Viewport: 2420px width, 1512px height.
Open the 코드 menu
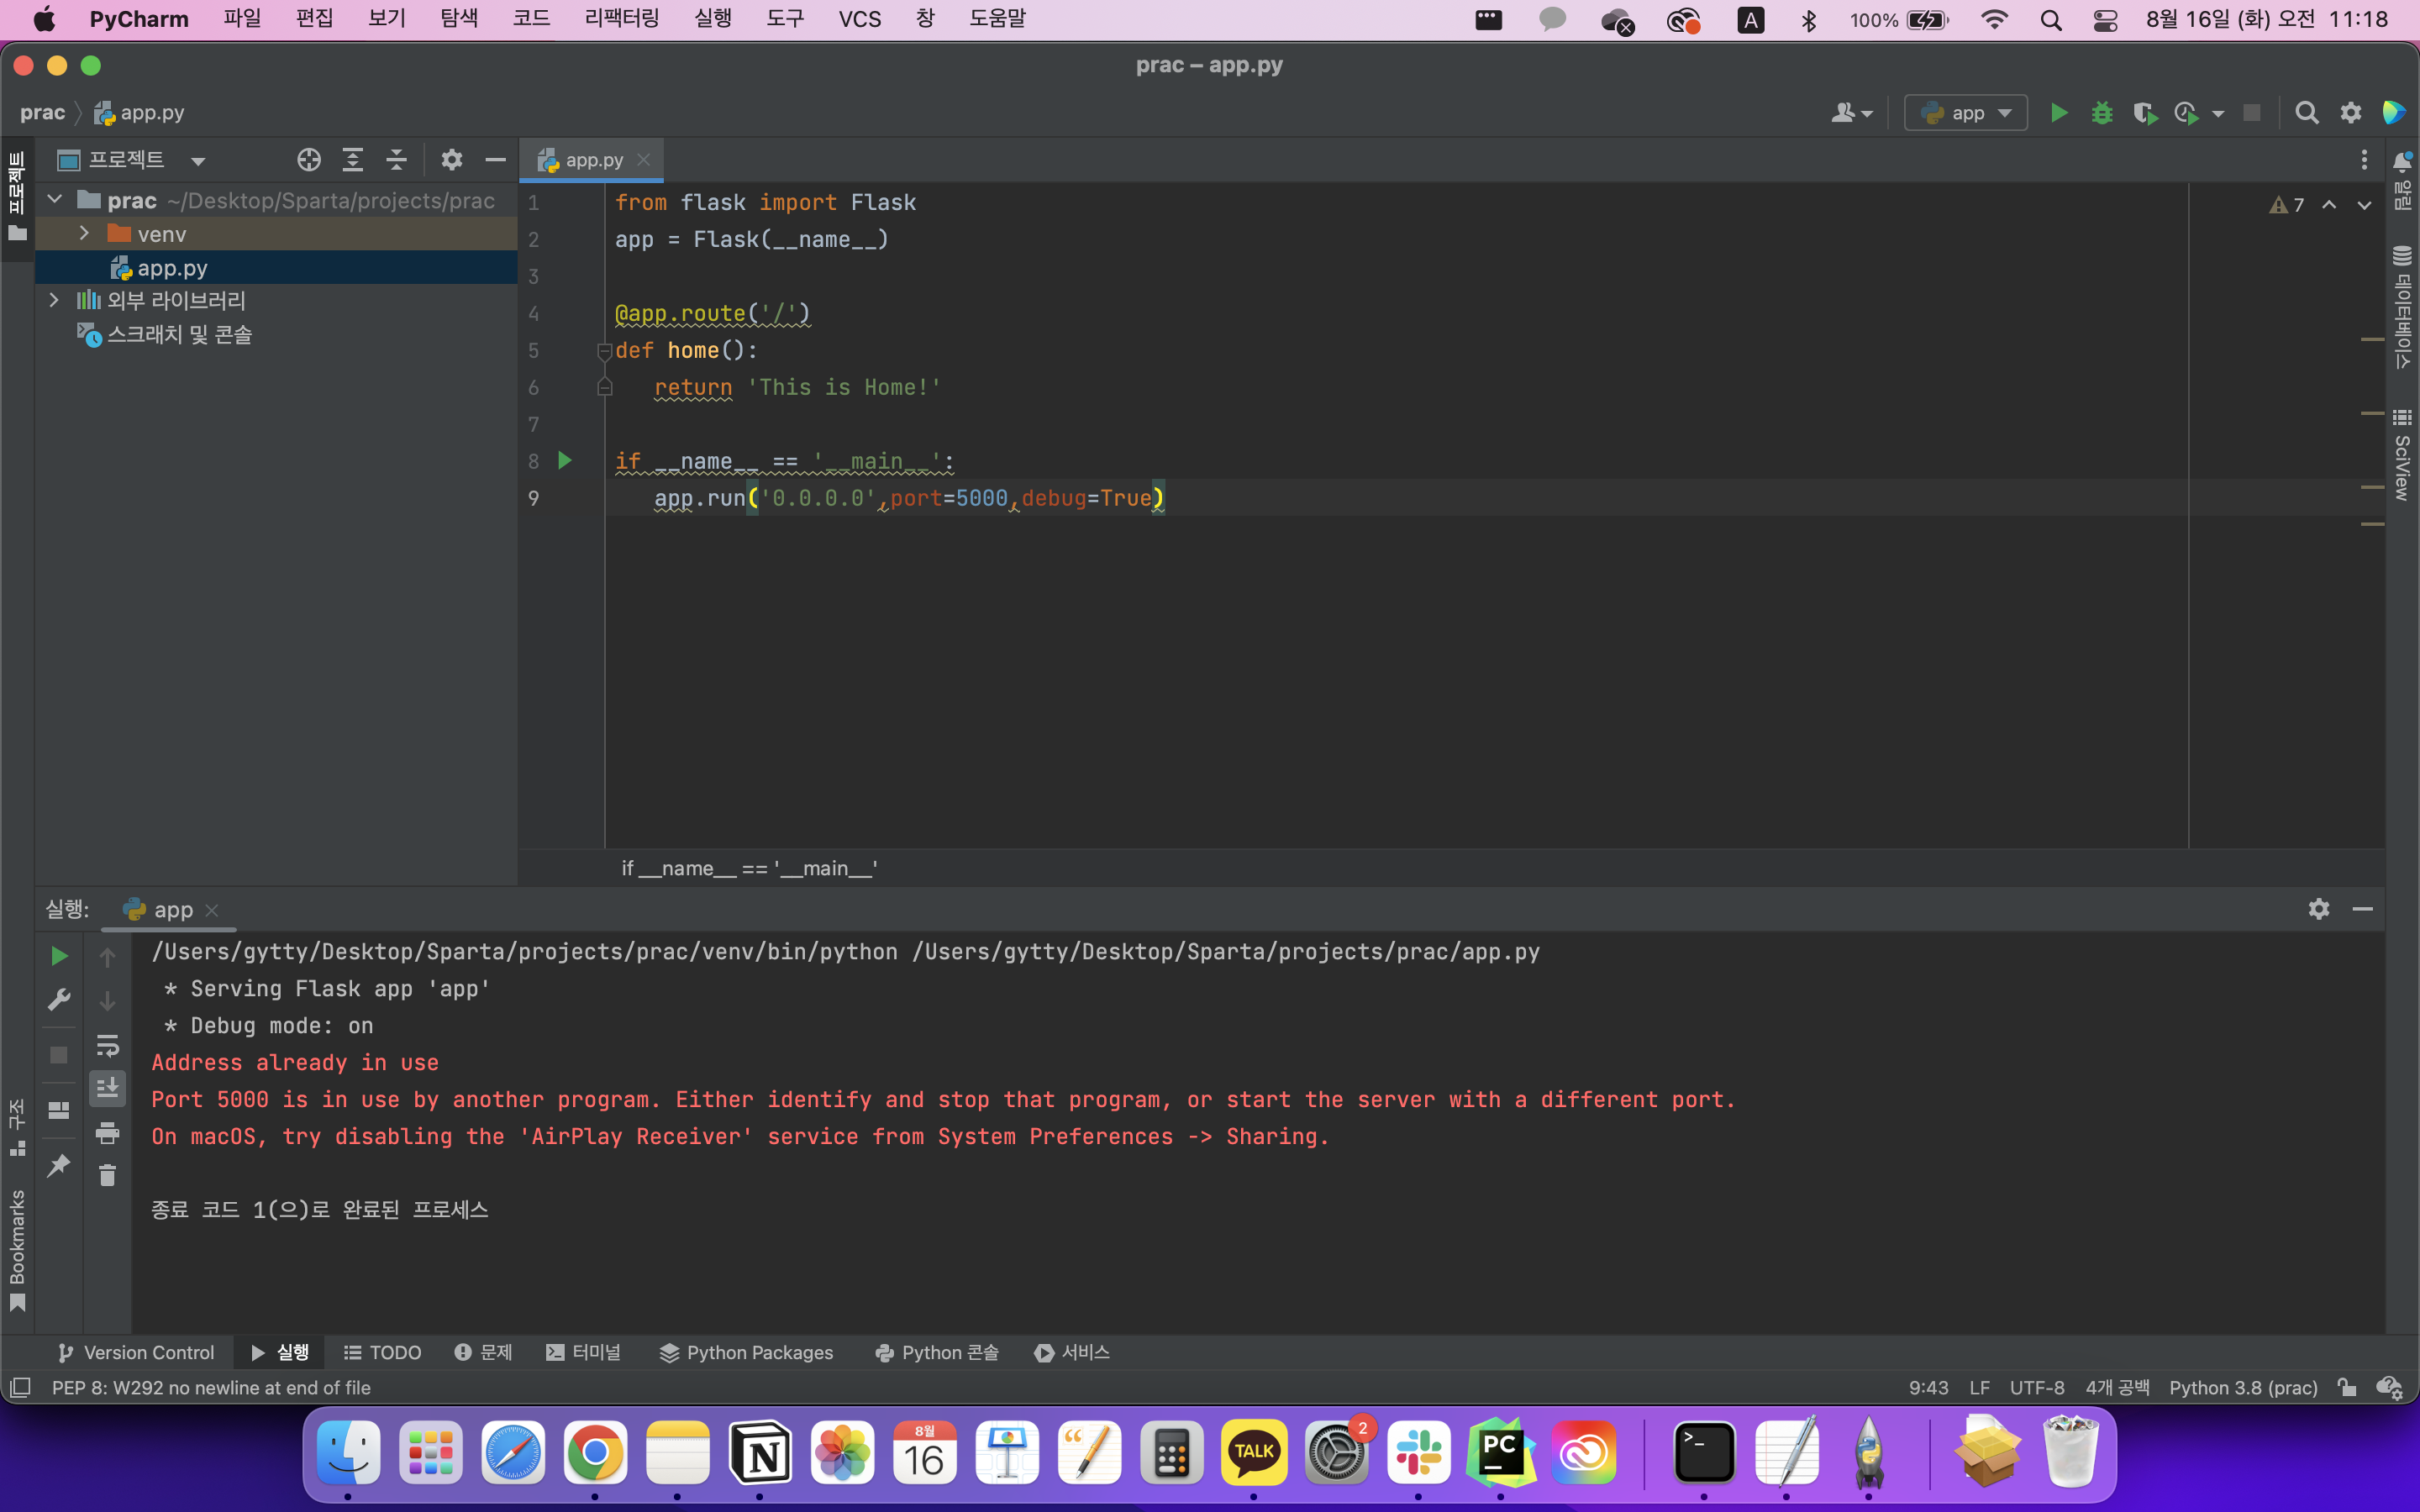tap(531, 19)
